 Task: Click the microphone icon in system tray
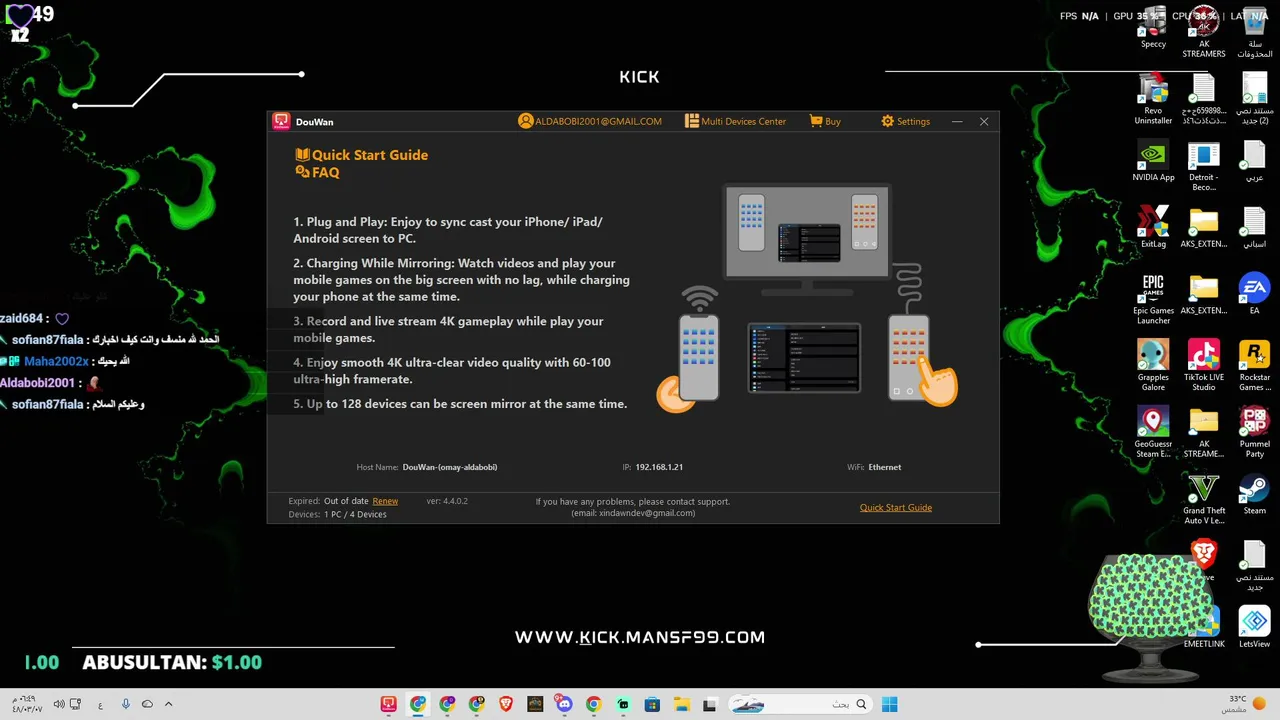(126, 704)
